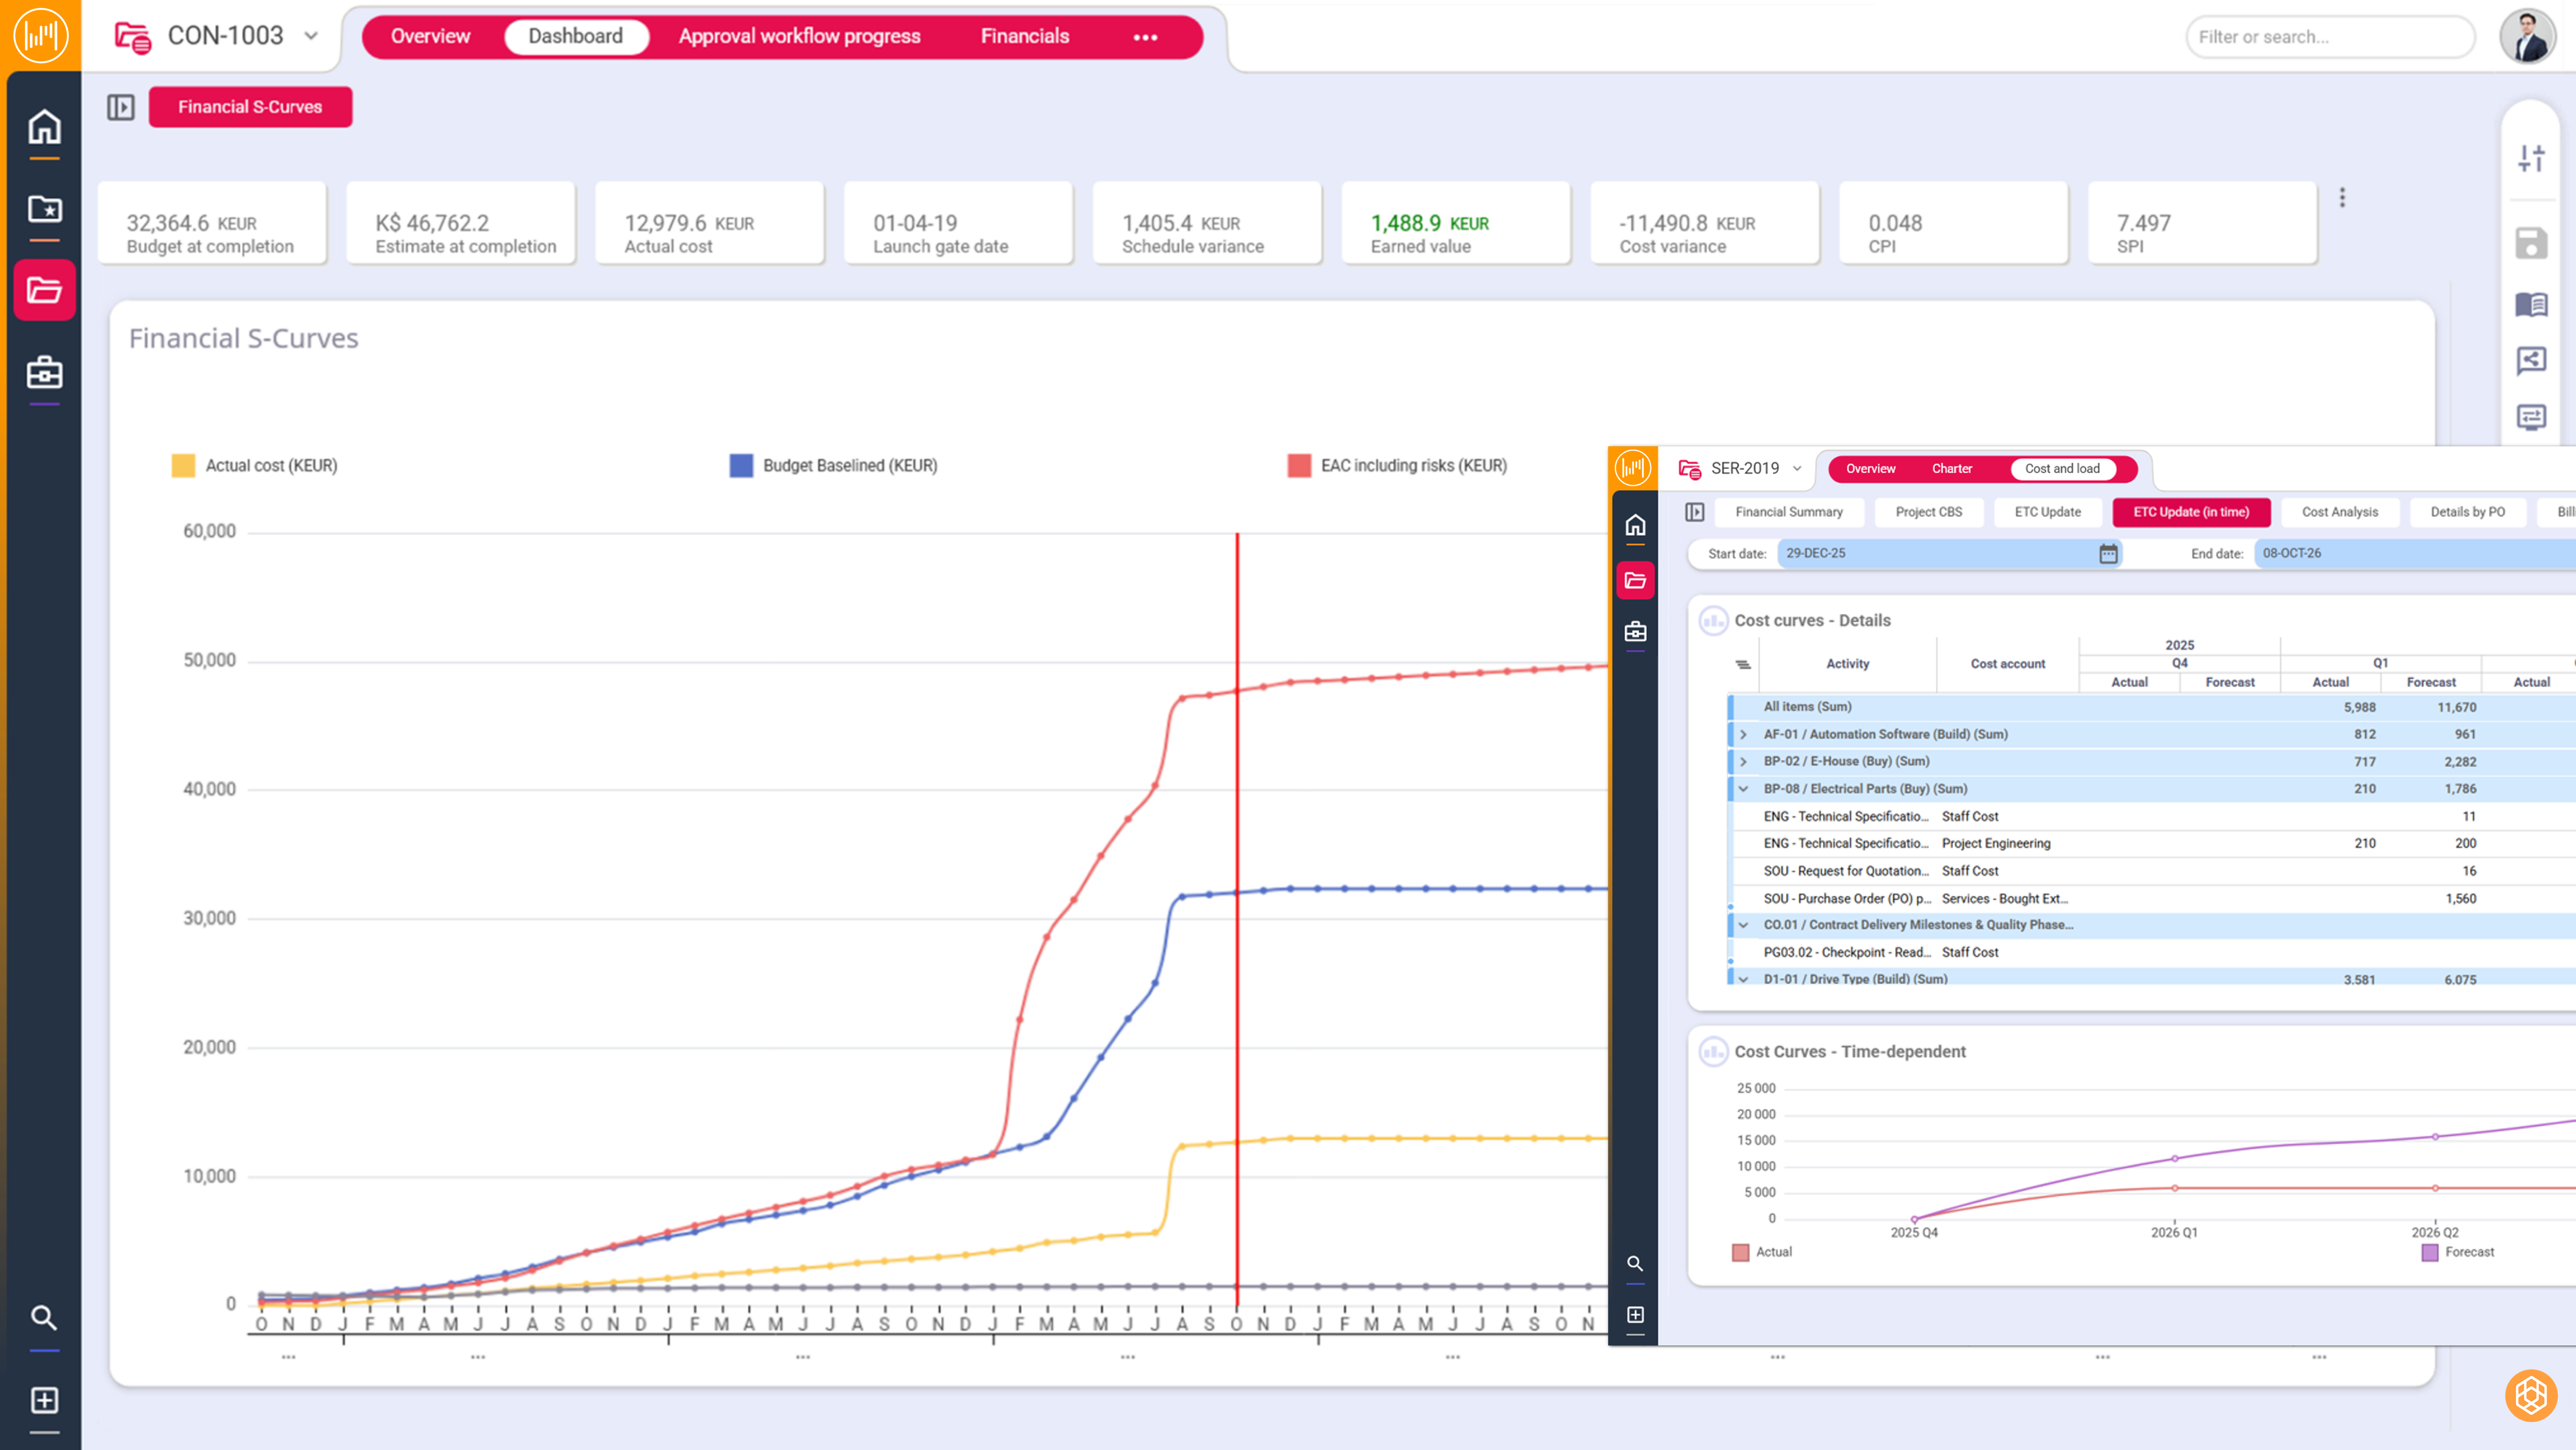
Task: Click open-folder icon in SER-2019 window sidebar
Action: point(1635,580)
